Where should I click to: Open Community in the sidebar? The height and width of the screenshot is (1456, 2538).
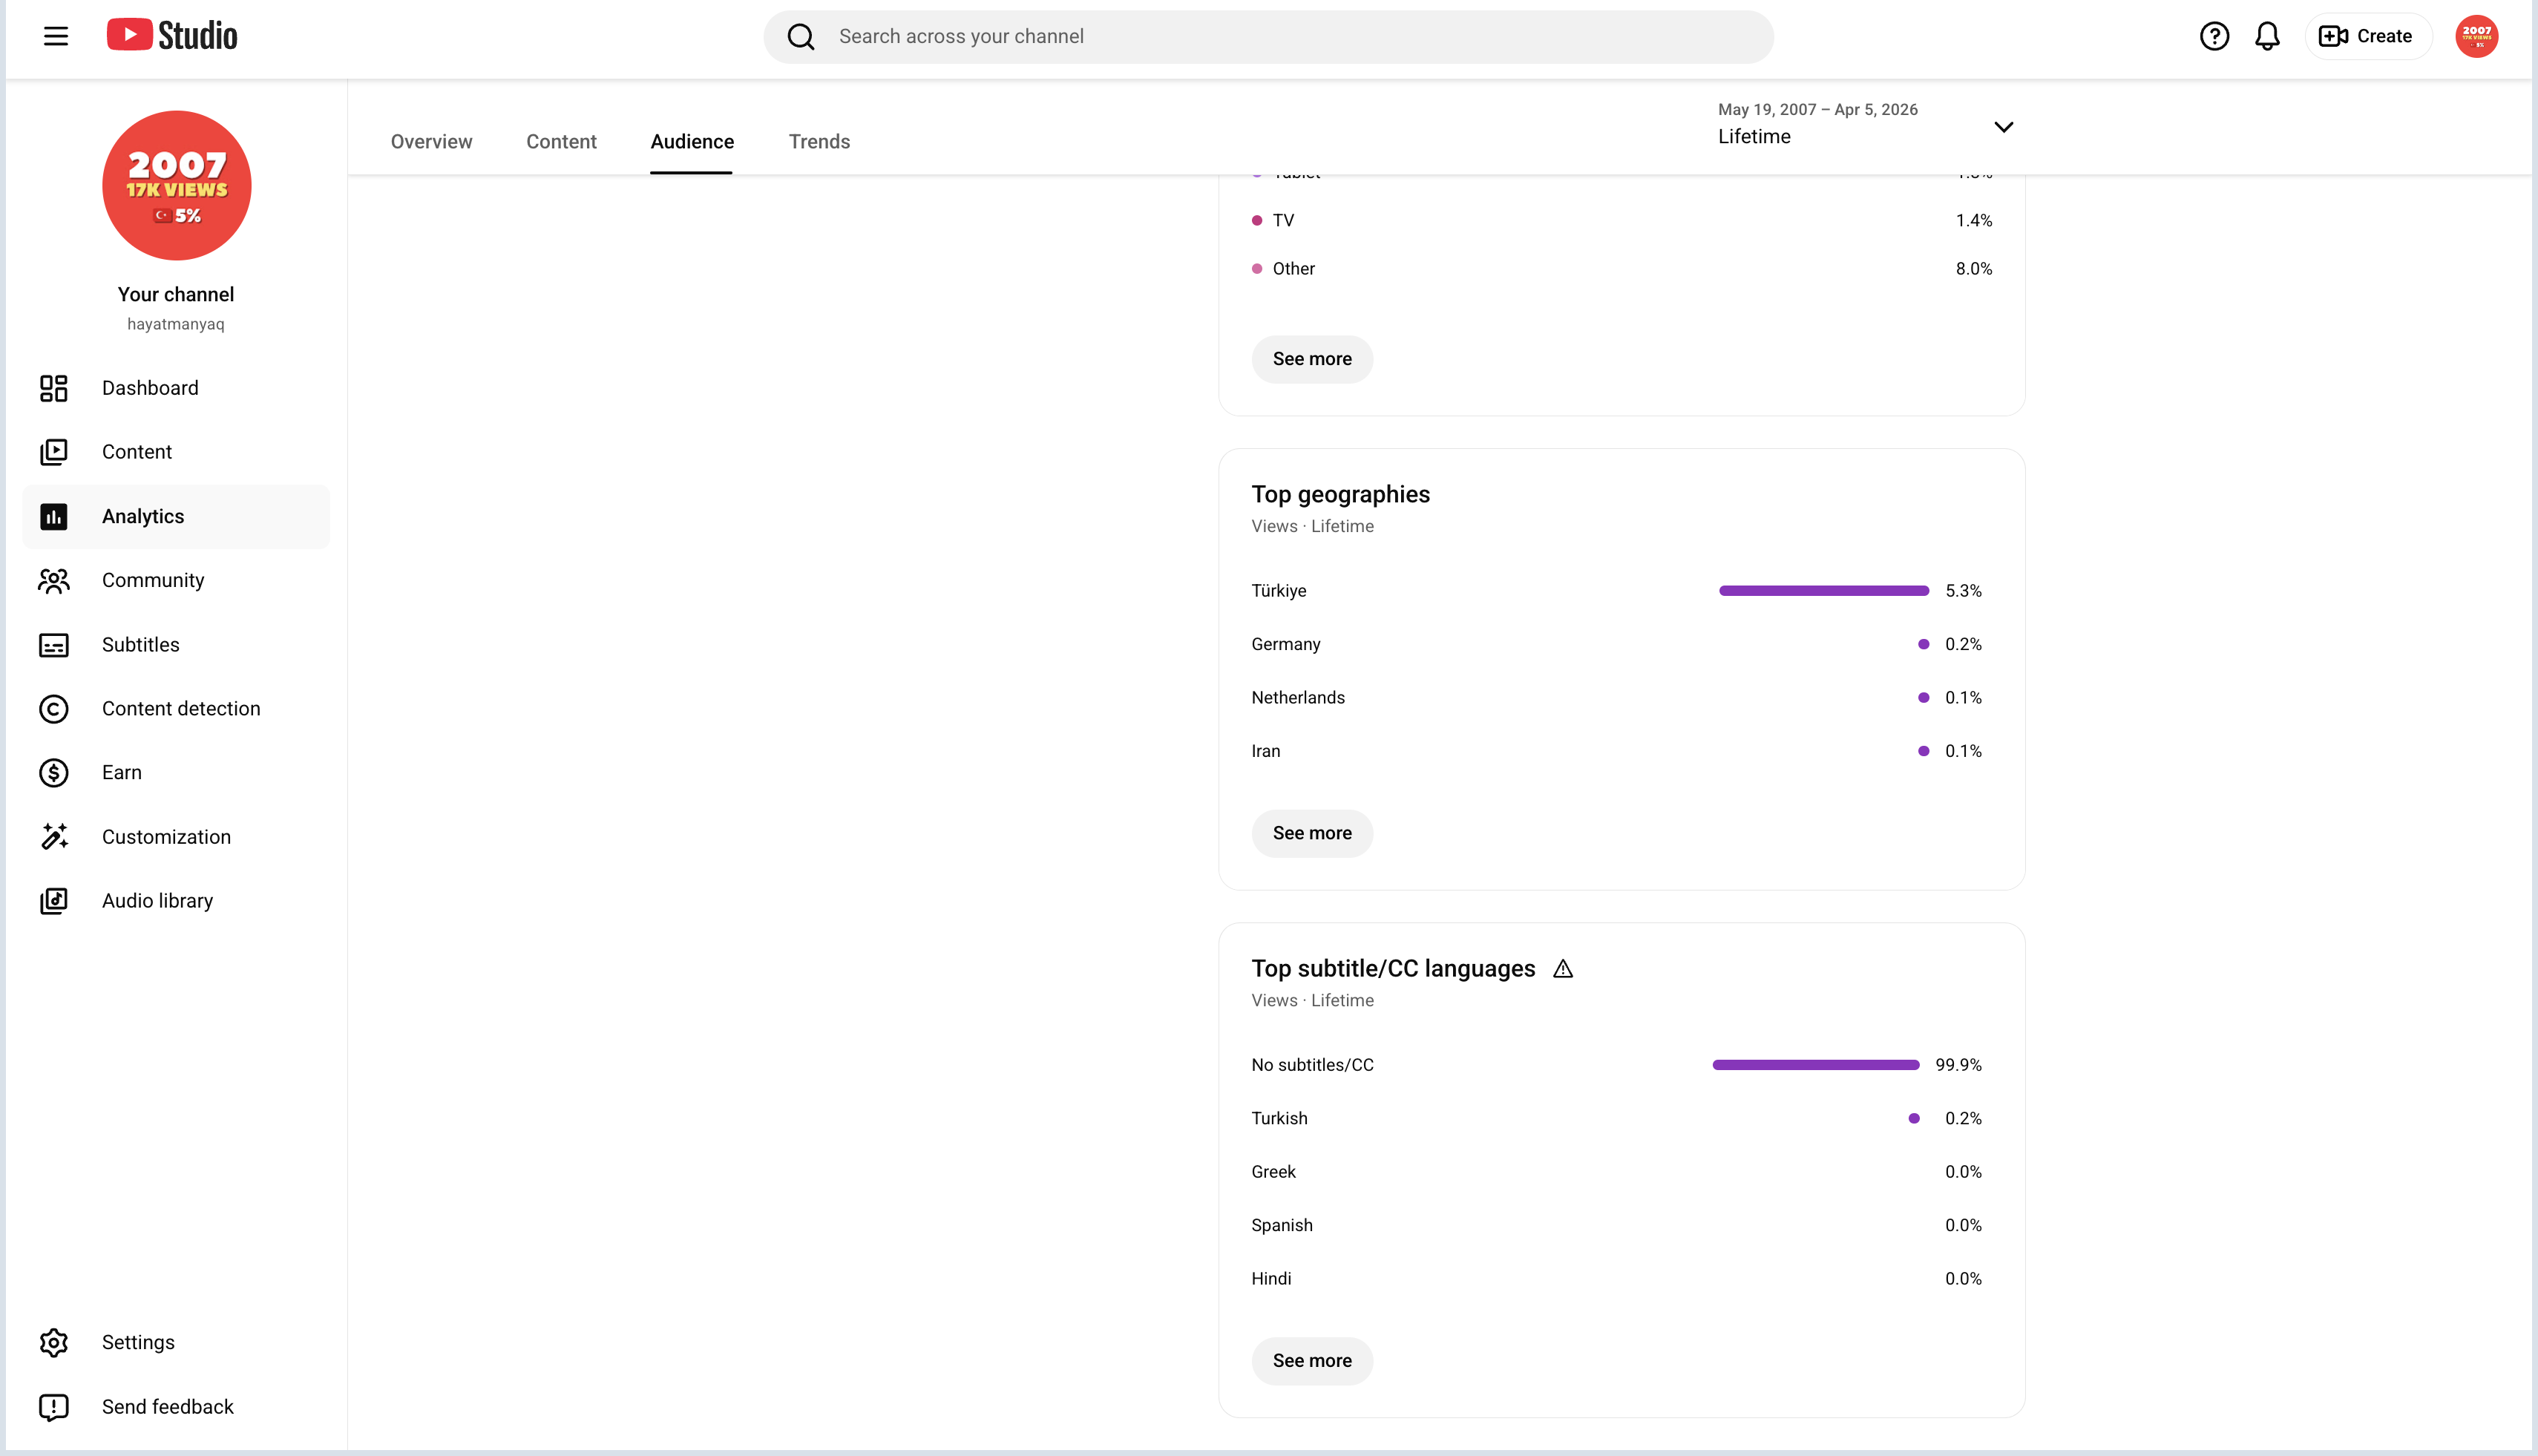click(x=176, y=580)
